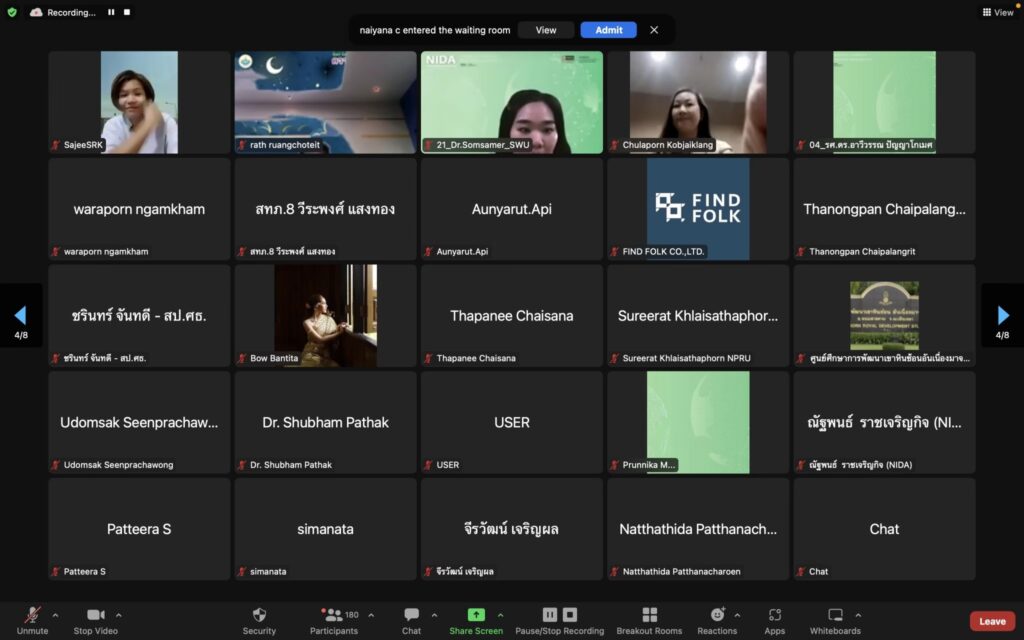1024x640 pixels.
Task: Open the Reactions menu
Action: 717,615
